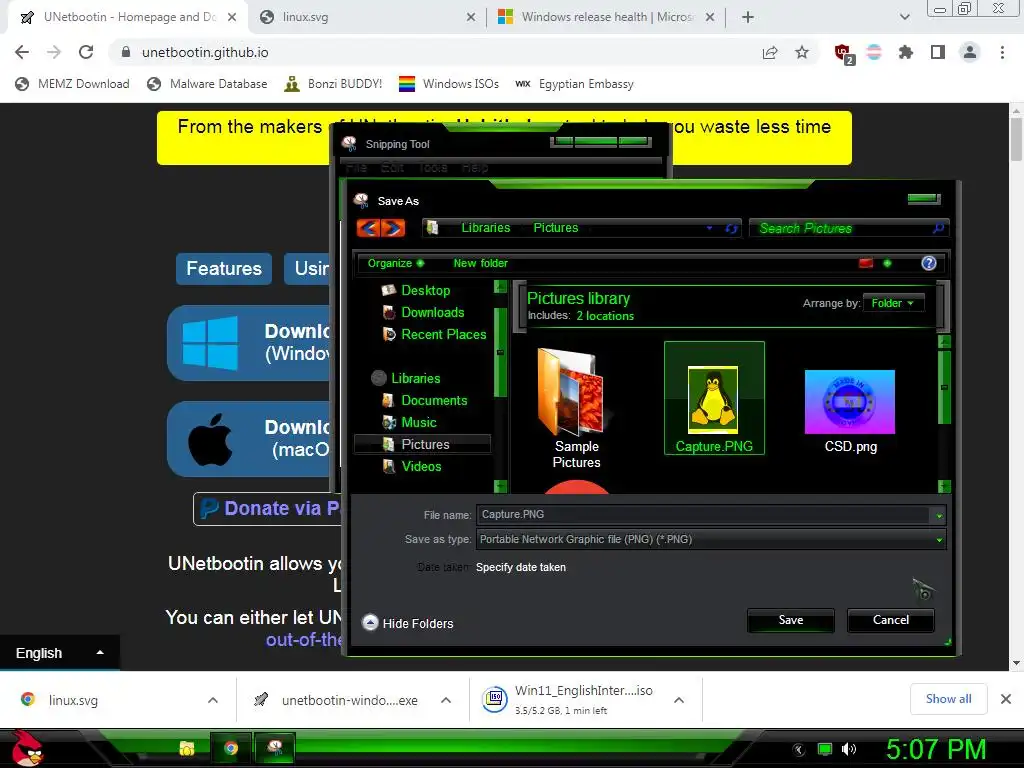This screenshot has height=768, width=1024.
Task: Open the Windows ISOs bookmark
Action: pos(449,84)
